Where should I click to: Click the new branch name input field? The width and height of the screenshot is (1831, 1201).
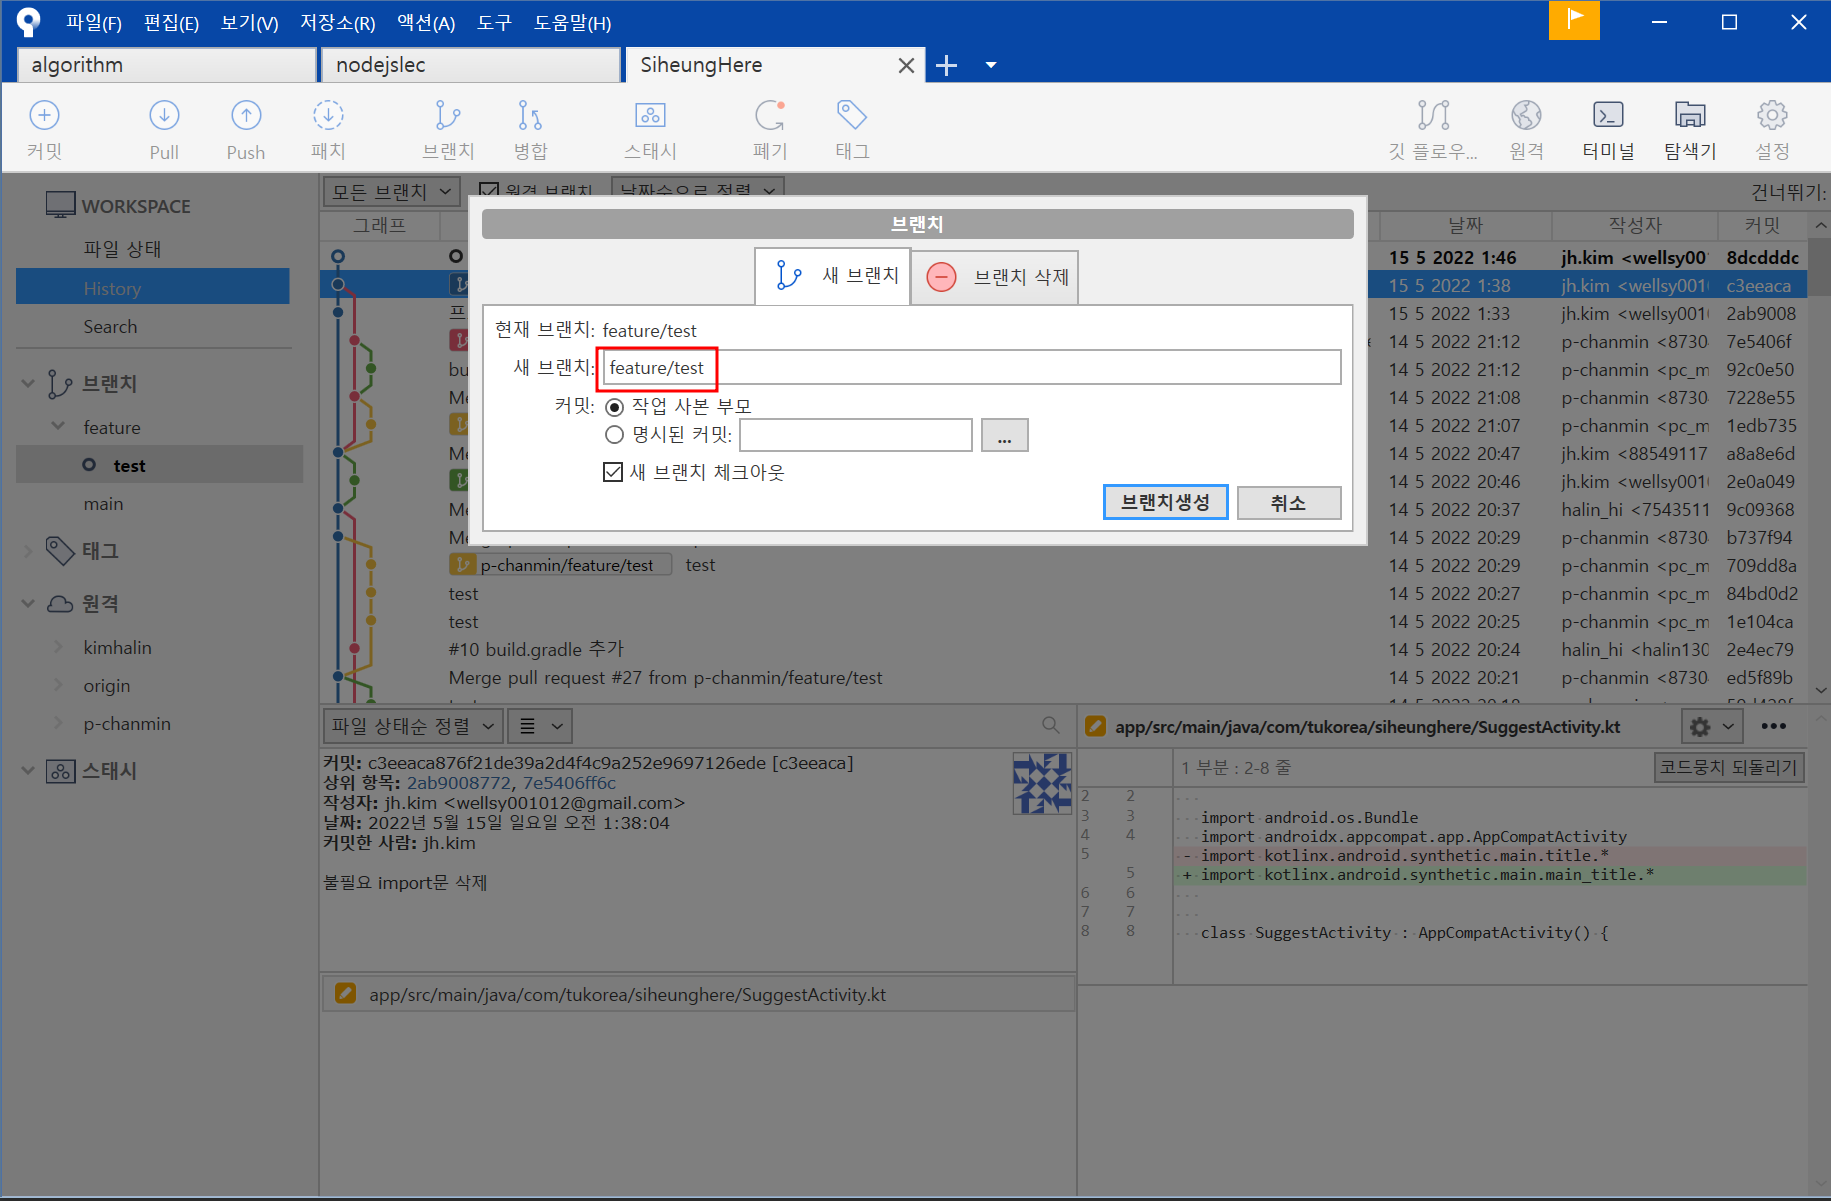[971, 367]
